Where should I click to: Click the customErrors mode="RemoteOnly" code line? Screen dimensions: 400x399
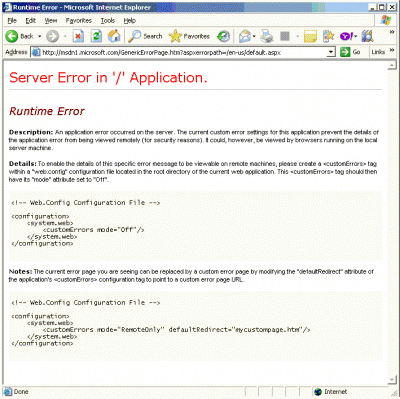[177, 330]
